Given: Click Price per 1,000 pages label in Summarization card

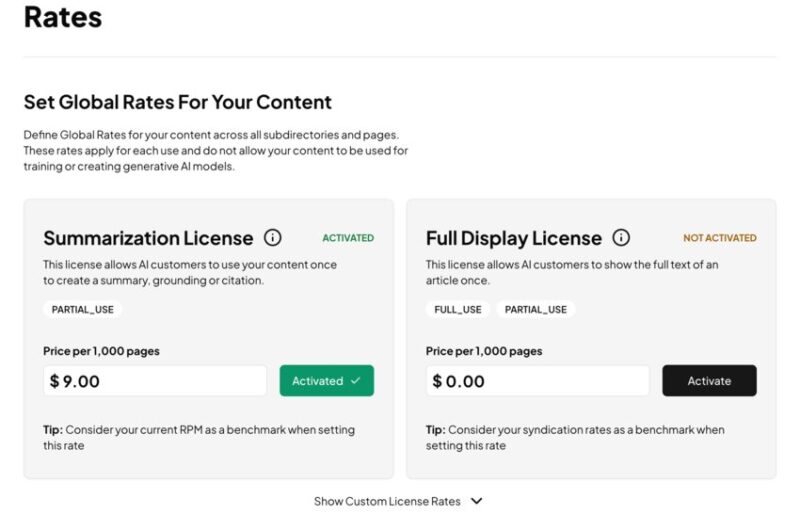Looking at the screenshot, I should (x=101, y=351).
